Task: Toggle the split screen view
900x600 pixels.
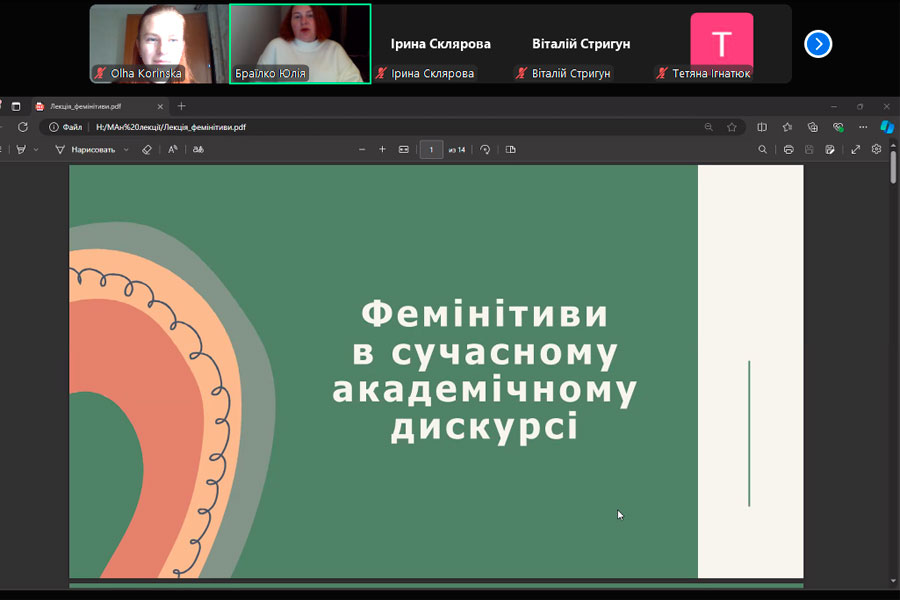Action: pyautogui.click(x=762, y=127)
